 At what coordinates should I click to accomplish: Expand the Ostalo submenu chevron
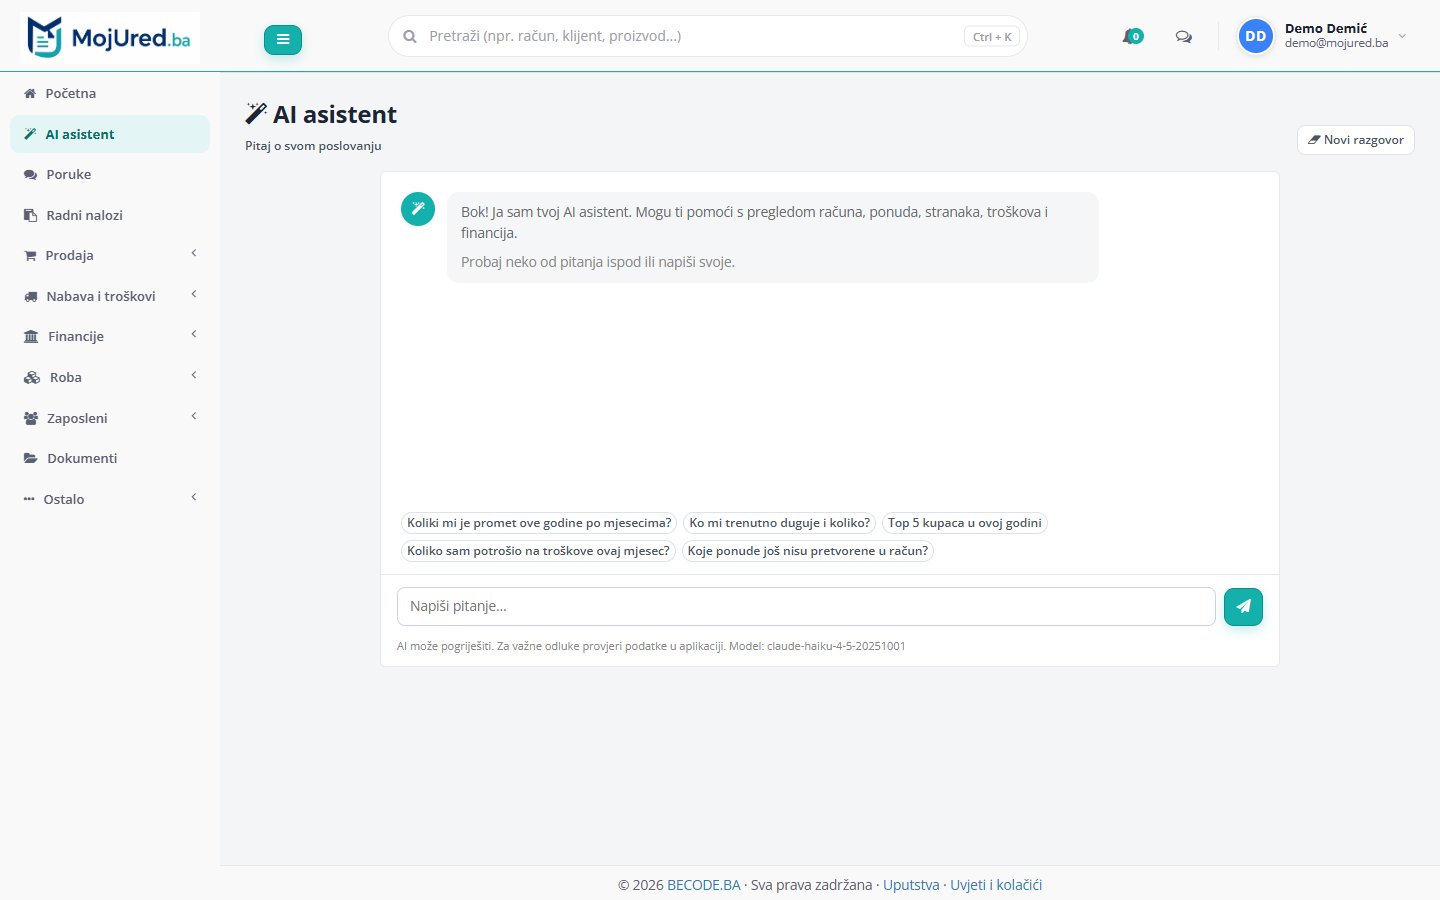[x=194, y=498]
